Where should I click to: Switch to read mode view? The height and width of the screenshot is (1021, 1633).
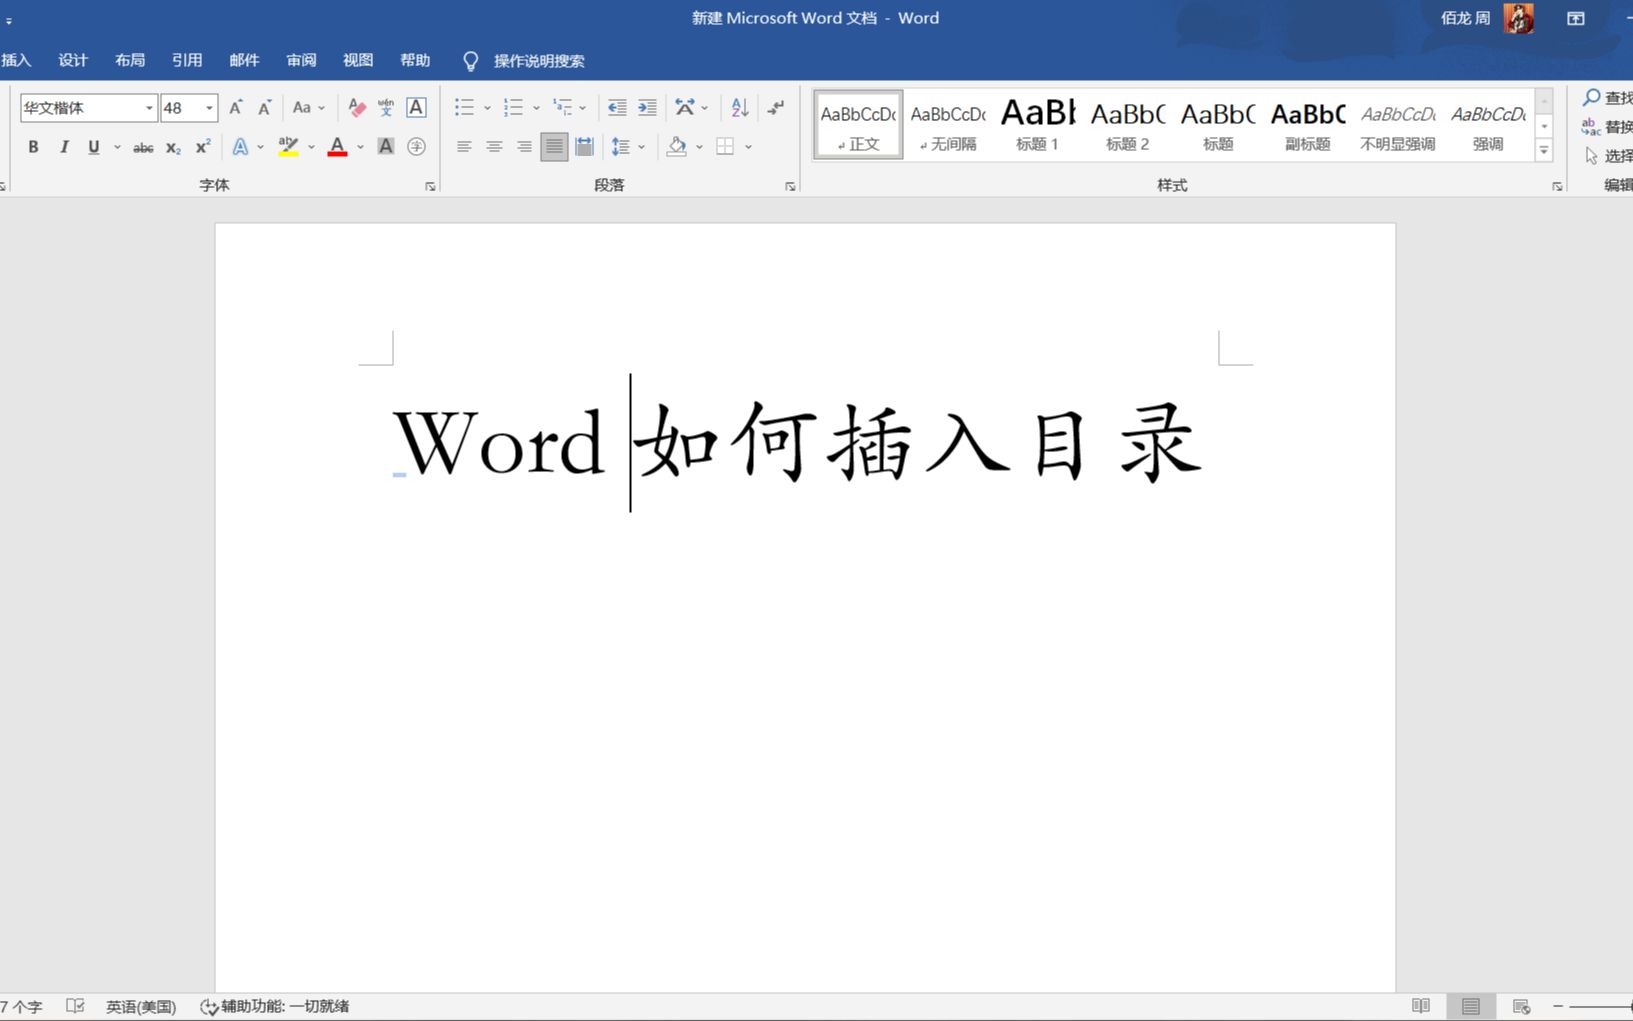(1421, 1006)
